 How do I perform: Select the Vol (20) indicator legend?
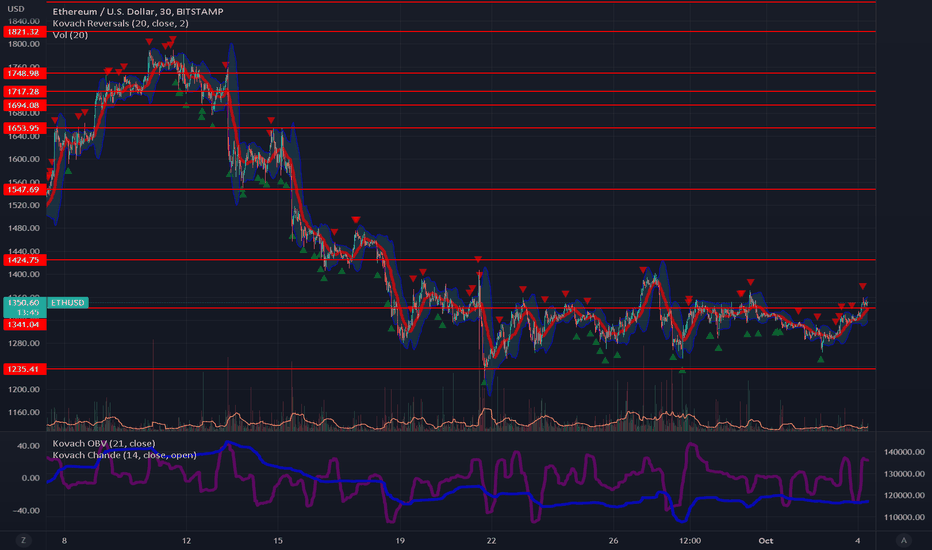[x=70, y=35]
